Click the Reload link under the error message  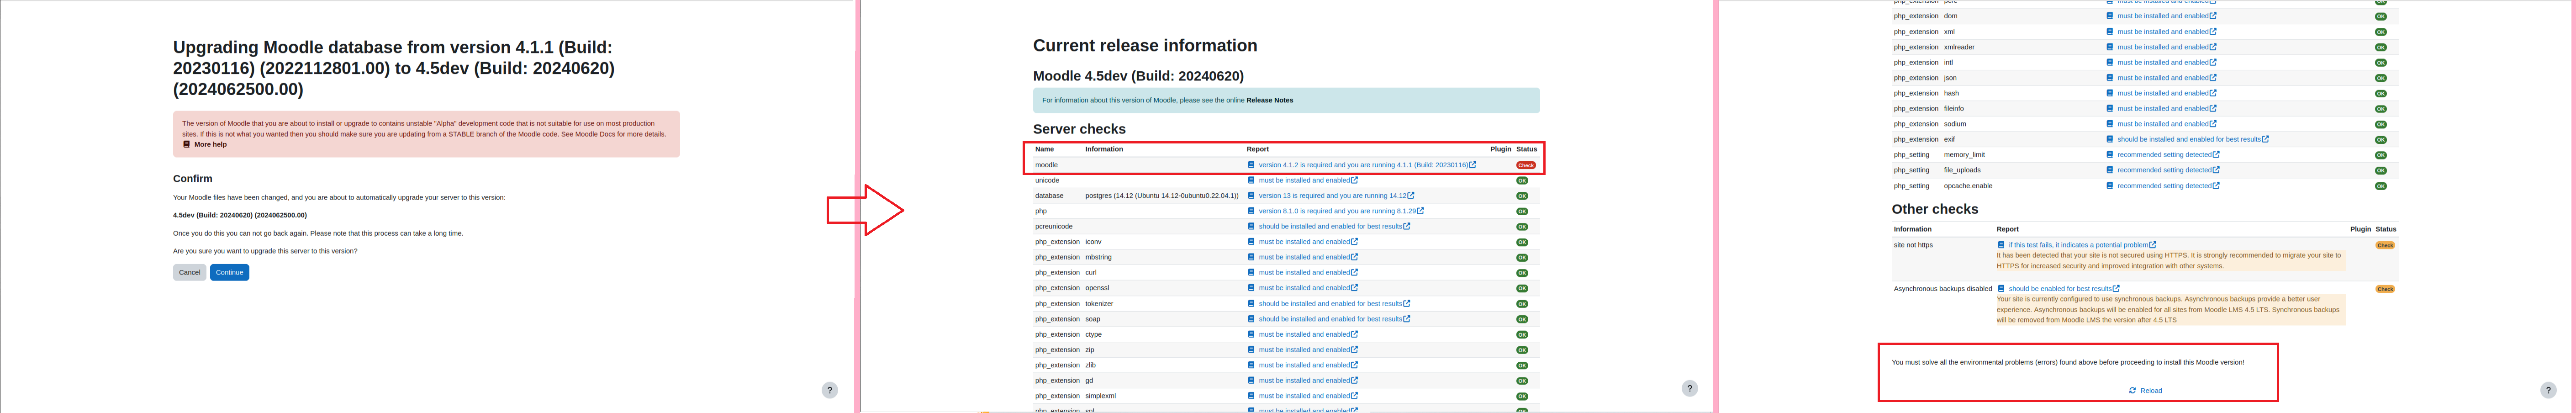[x=2151, y=391]
